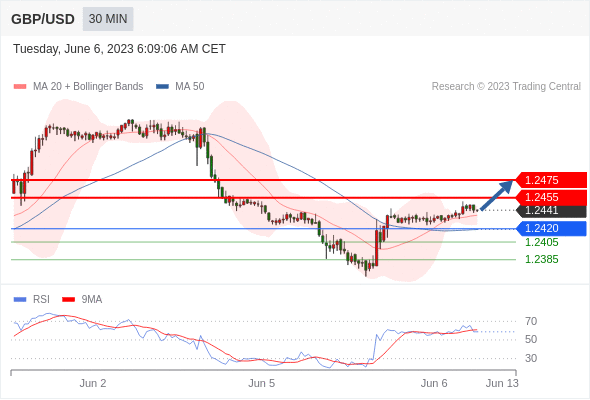This screenshot has width=590, height=400.
Task: Select the 1.2475 red resistance price tag
Action: pos(551,180)
